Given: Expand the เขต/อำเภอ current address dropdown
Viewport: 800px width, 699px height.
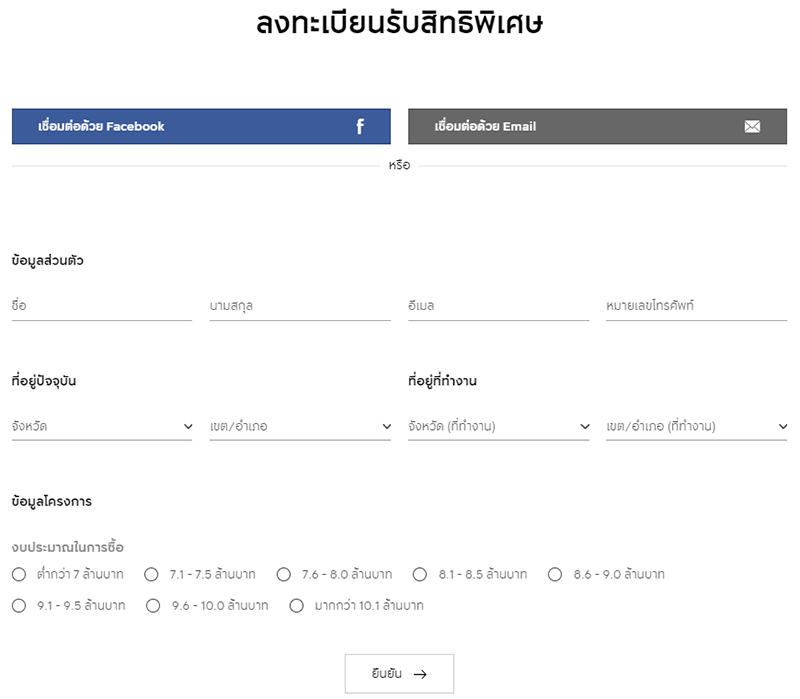Looking at the screenshot, I should (300, 427).
